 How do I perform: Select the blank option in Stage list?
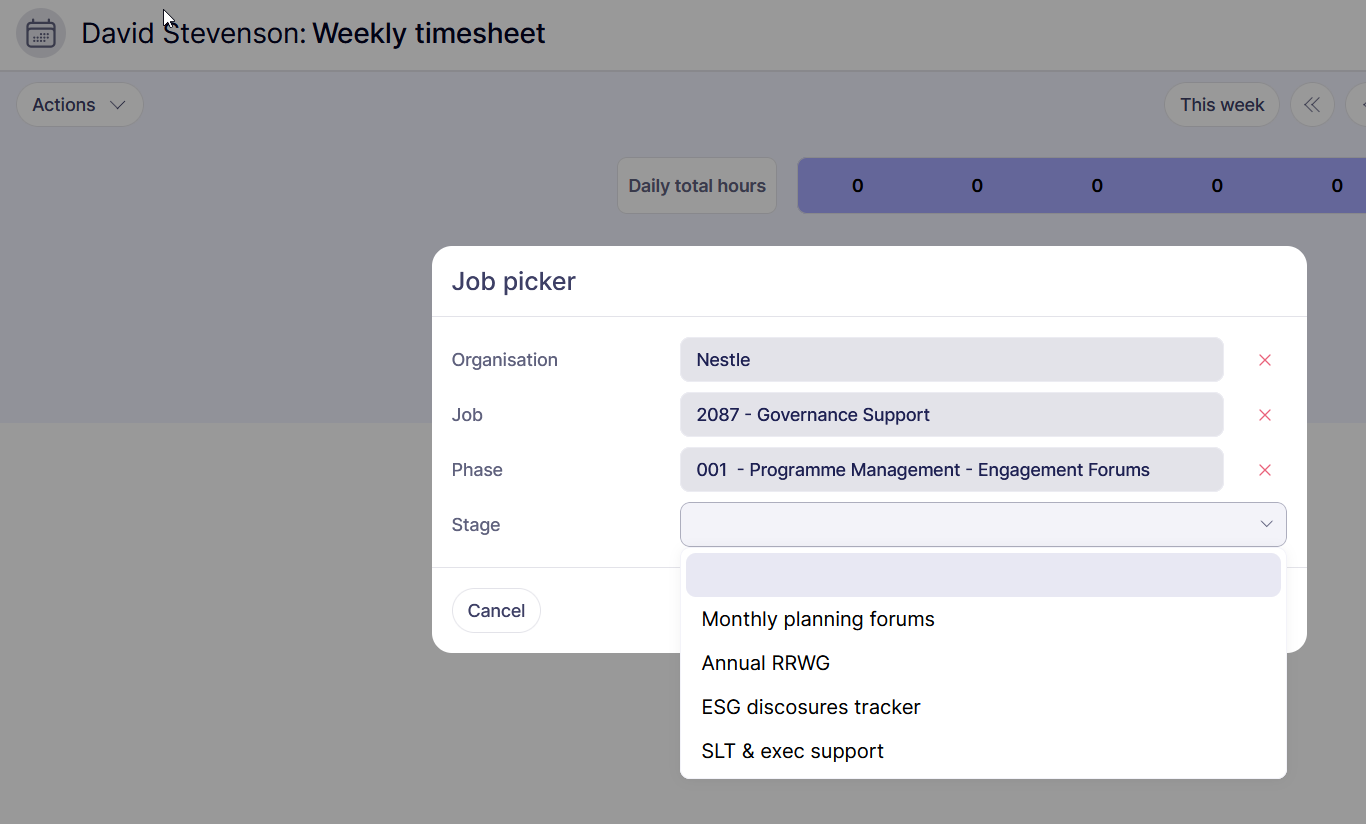(982, 575)
